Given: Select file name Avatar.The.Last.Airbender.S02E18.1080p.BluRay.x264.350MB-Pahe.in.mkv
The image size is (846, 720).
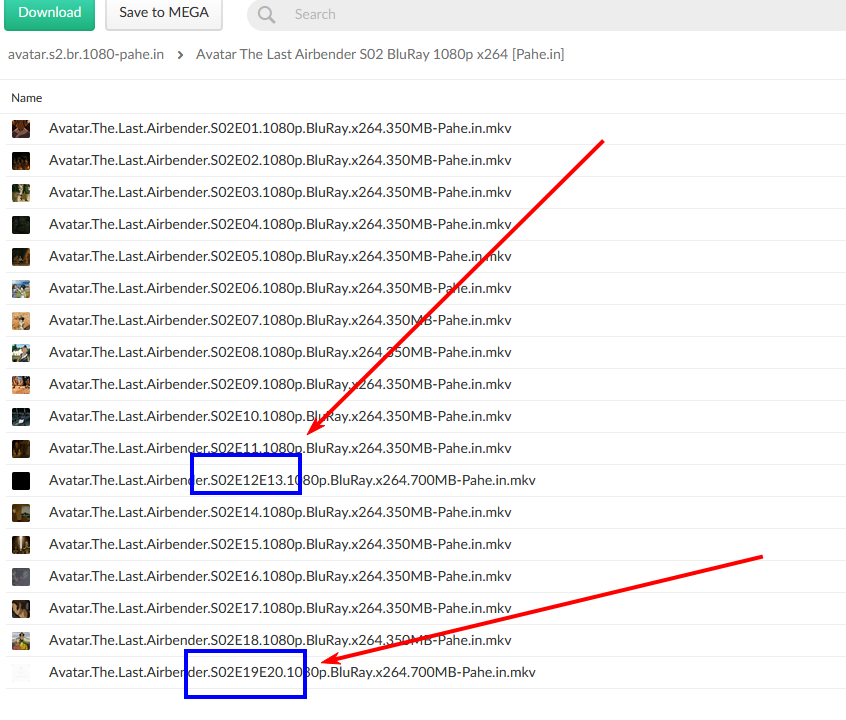Looking at the screenshot, I should coord(280,640).
